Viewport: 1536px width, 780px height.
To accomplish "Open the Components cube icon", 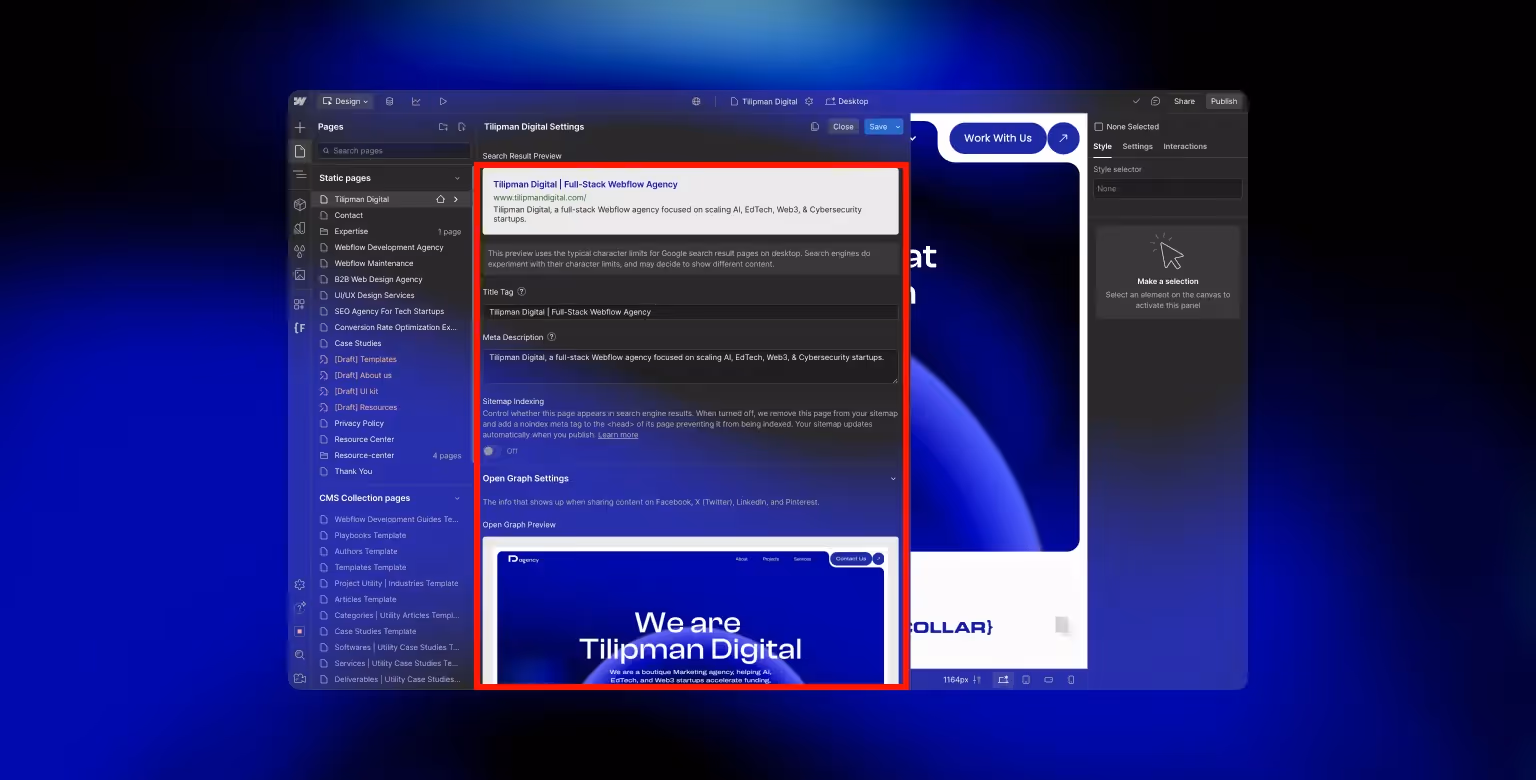I will 299,204.
